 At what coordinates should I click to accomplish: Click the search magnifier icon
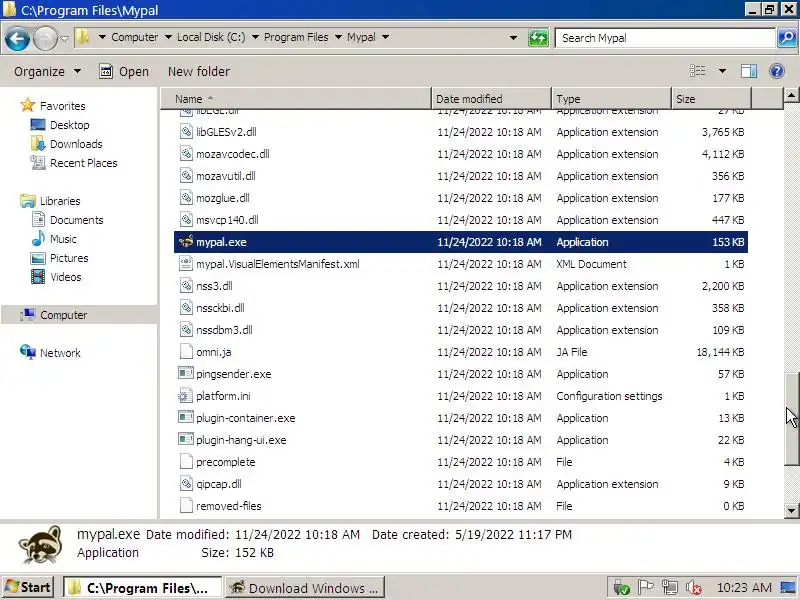coord(787,38)
